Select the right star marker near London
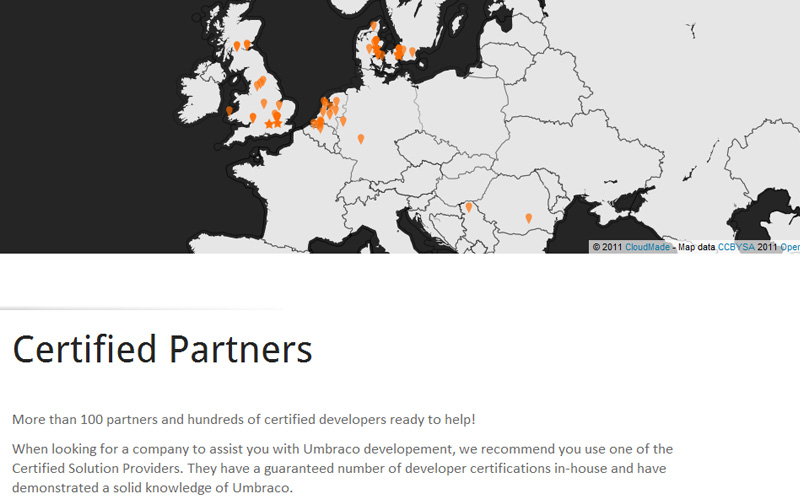The image size is (800, 500). click(x=278, y=123)
